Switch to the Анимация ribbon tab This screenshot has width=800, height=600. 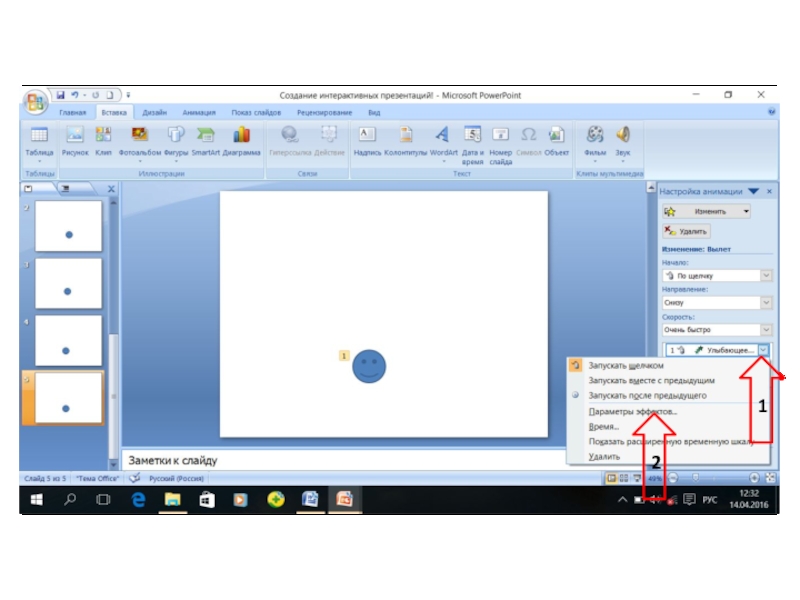pos(198,113)
